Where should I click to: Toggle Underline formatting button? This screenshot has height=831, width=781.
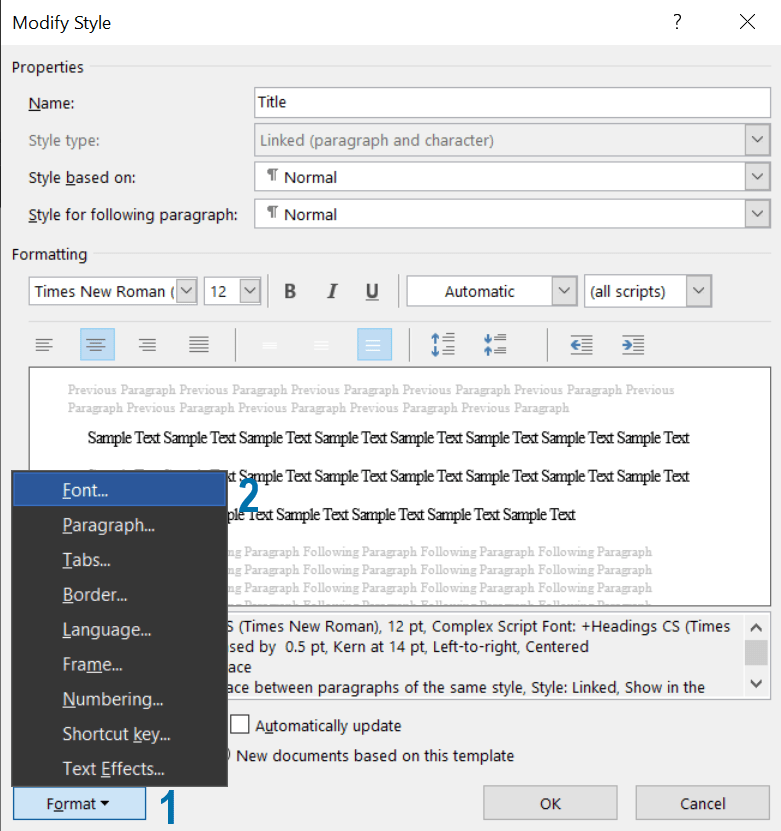(x=372, y=292)
